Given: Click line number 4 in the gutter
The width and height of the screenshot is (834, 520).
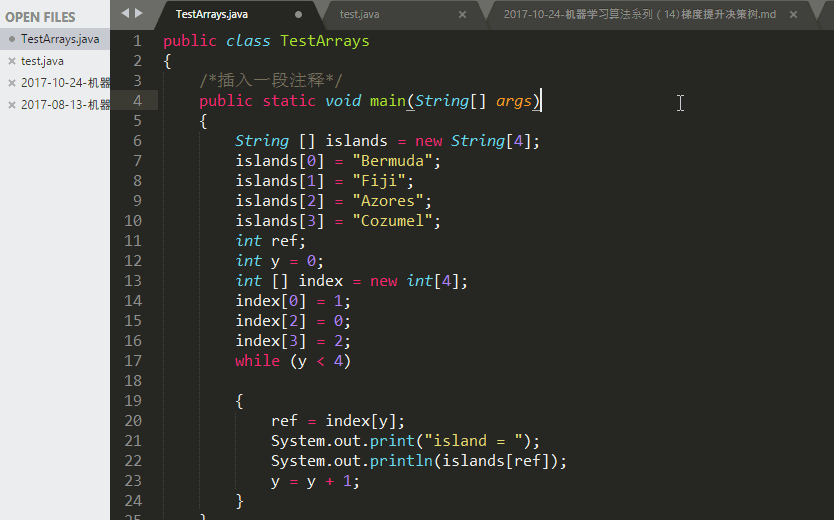Looking at the screenshot, I should click(x=137, y=101).
